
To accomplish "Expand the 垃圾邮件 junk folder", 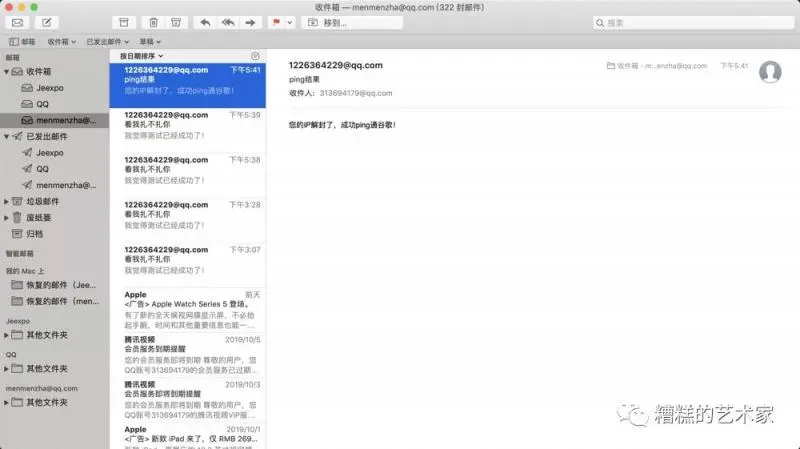I will click(6, 202).
